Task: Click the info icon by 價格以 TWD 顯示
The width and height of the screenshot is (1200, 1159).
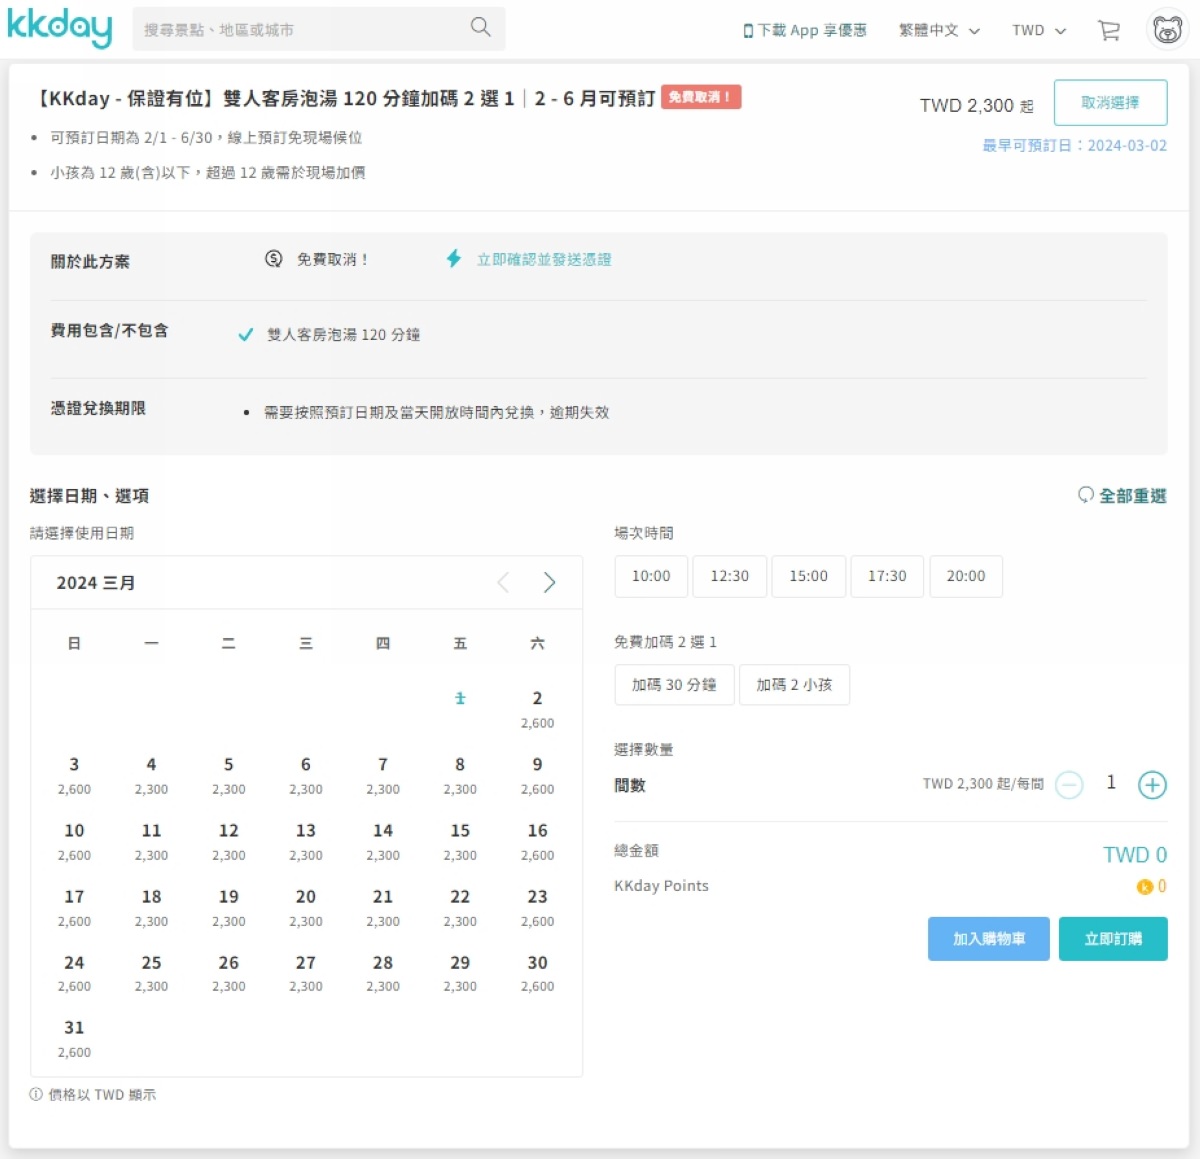Action: (36, 1095)
